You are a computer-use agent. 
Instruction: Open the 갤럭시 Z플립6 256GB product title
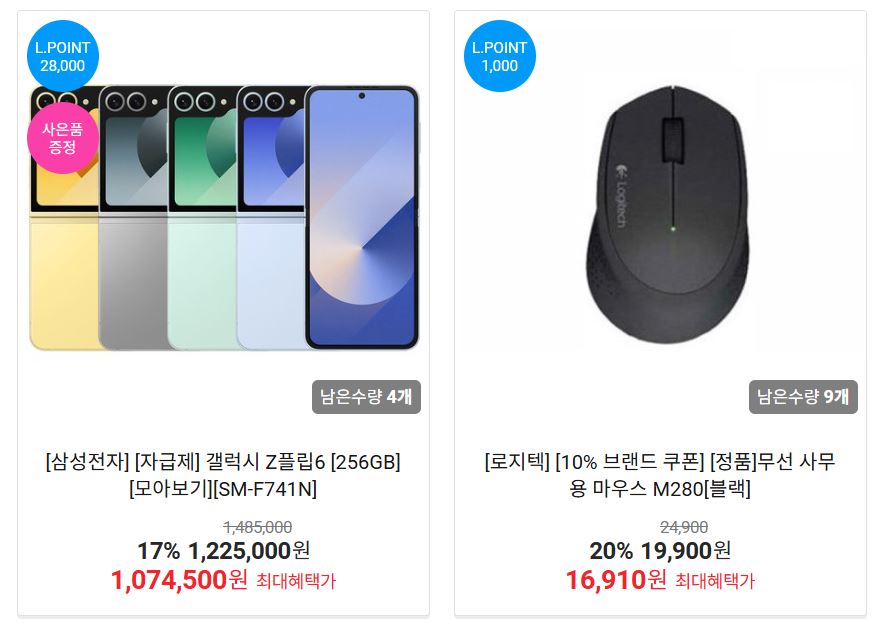pos(223,475)
